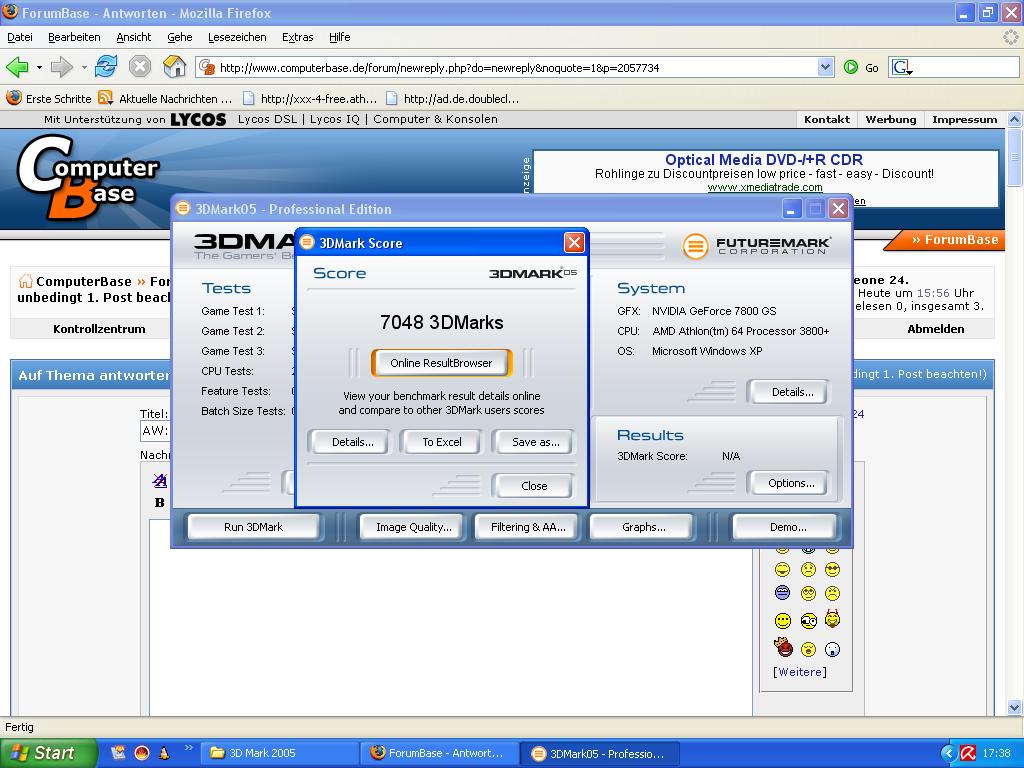1024x768 pixels.
Task: Click the Online ResultBrowser button
Action: (x=441, y=363)
